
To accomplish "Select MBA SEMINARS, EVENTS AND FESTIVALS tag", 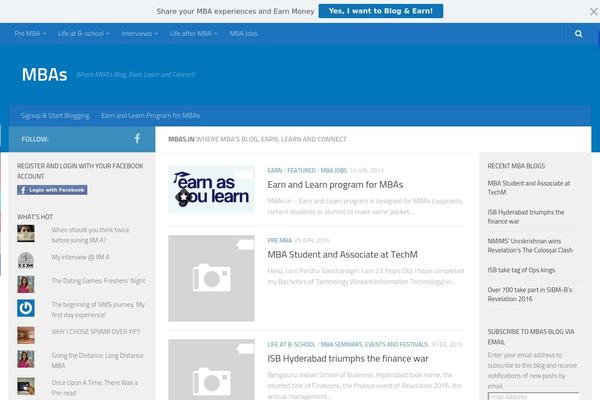I will [374, 344].
